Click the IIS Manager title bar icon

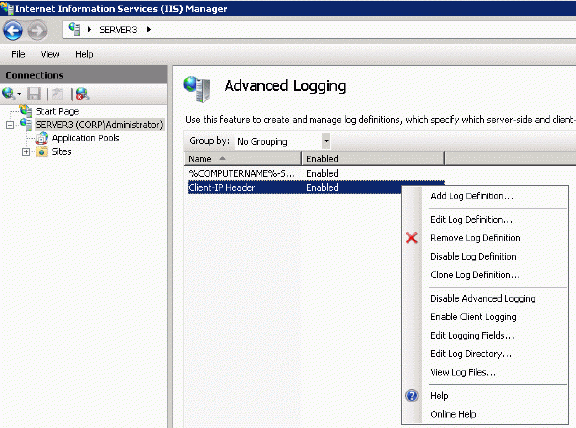point(7,8)
